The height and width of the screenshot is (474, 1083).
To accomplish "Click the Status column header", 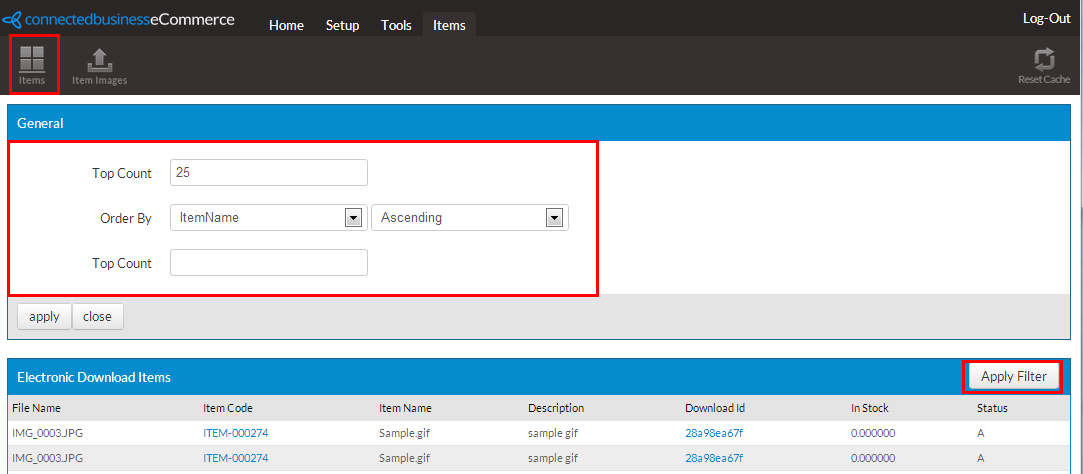I will pos(992,408).
